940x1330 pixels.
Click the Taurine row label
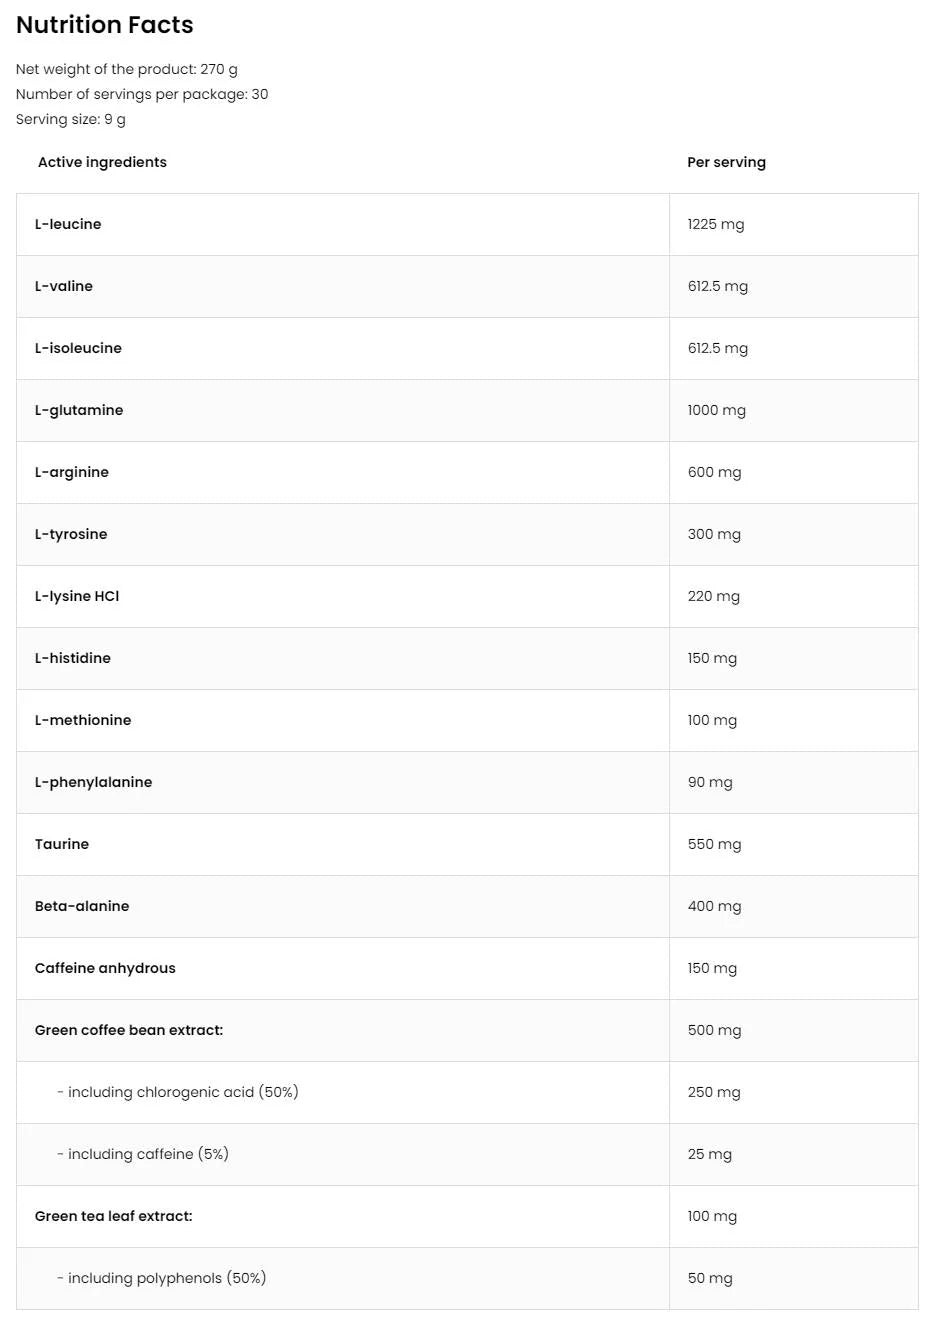[62, 844]
